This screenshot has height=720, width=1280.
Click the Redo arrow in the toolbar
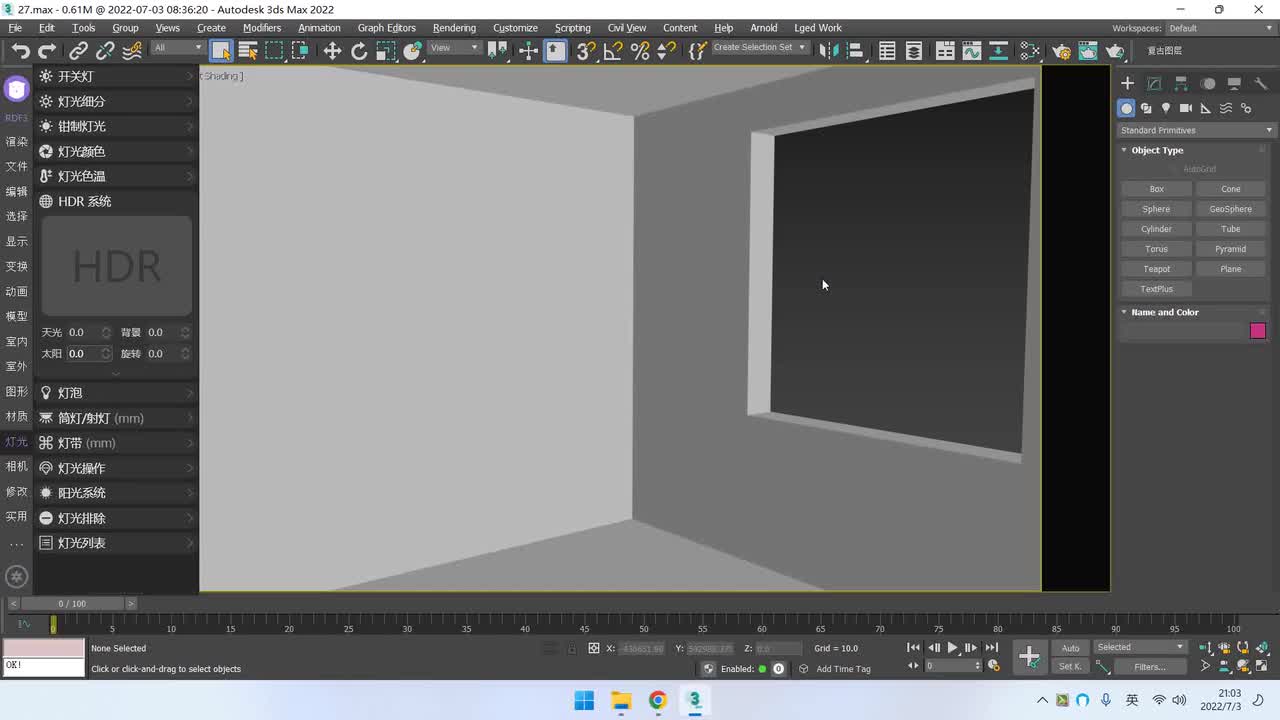coord(46,51)
